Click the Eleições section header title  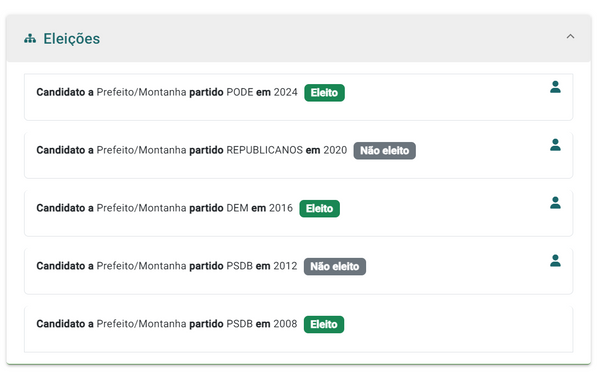[72, 39]
